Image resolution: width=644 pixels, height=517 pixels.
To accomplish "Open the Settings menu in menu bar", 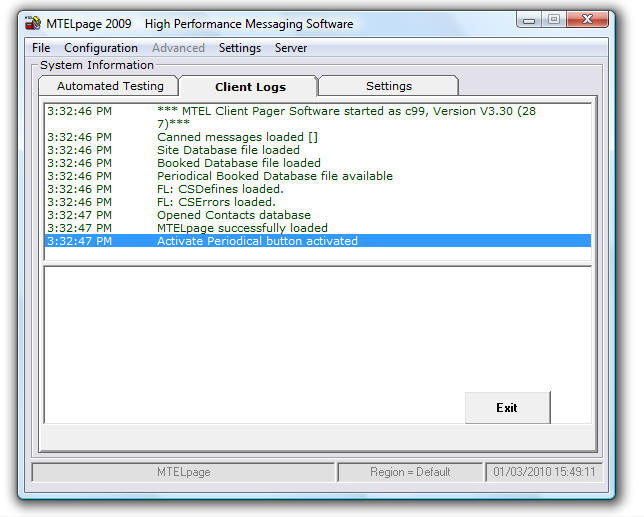I will (240, 48).
